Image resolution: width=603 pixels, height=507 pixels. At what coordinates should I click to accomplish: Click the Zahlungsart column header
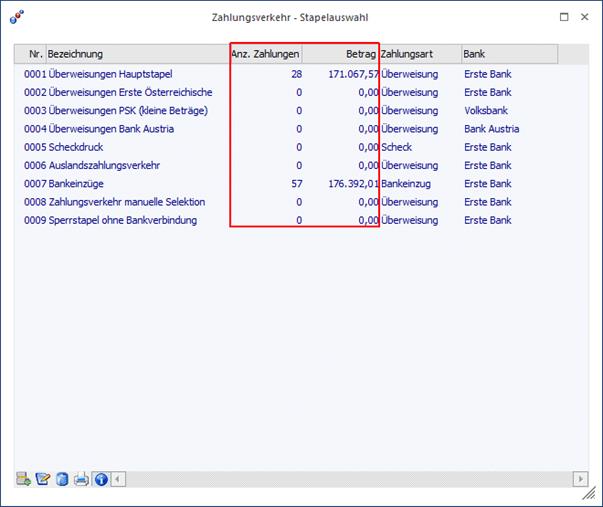[420, 53]
